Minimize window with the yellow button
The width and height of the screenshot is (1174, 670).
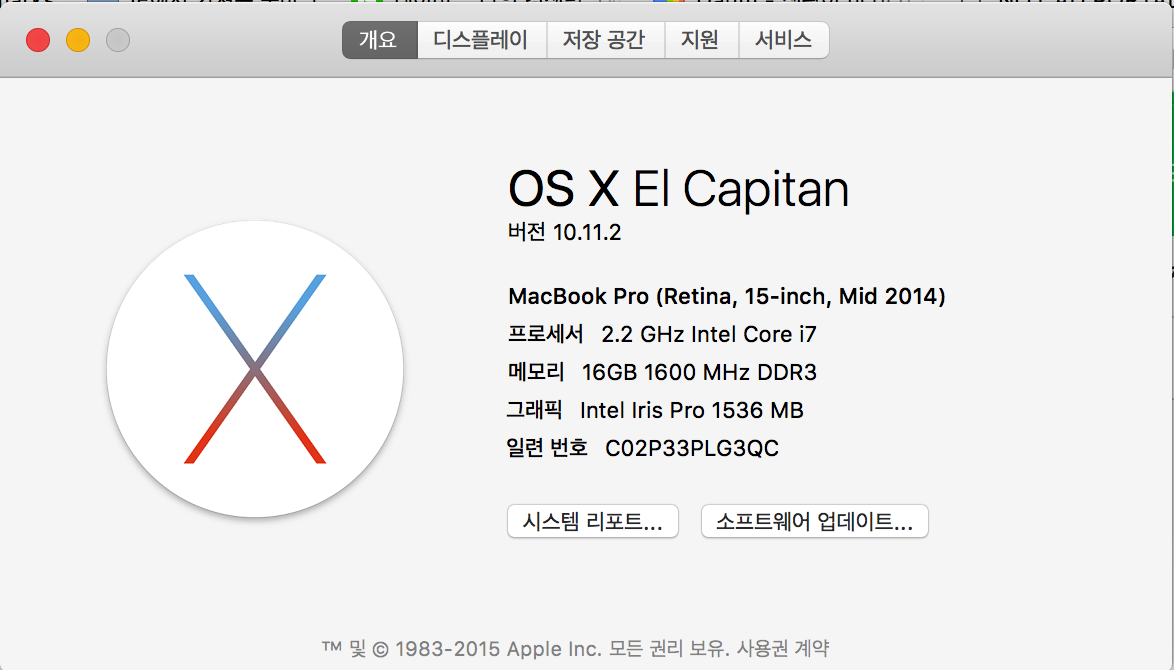click(78, 40)
